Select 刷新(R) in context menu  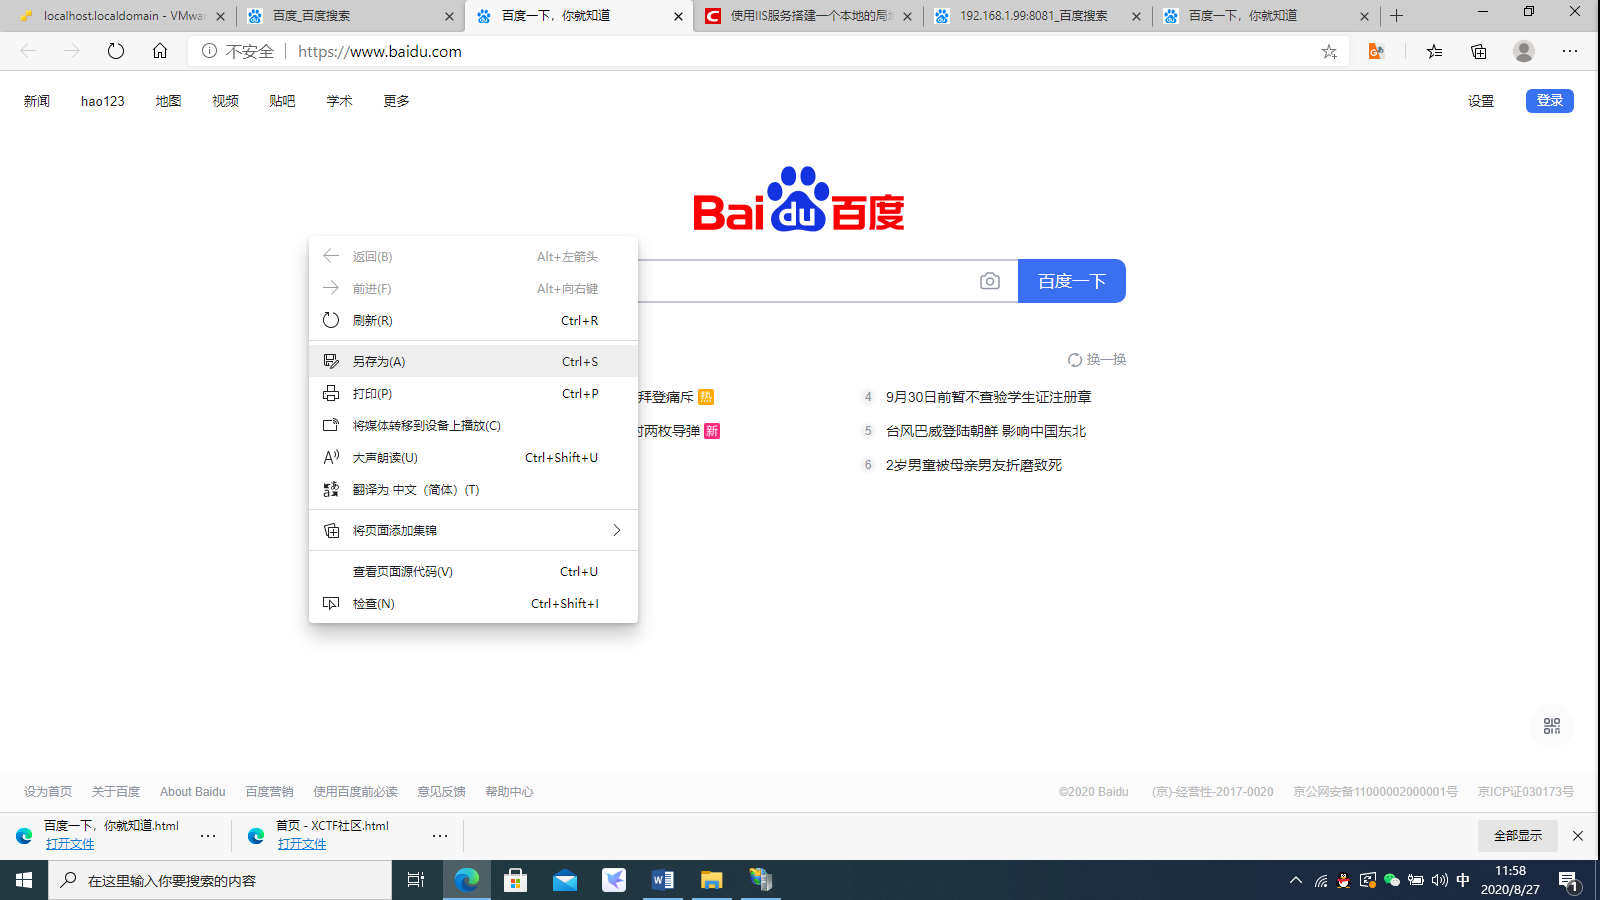point(473,320)
